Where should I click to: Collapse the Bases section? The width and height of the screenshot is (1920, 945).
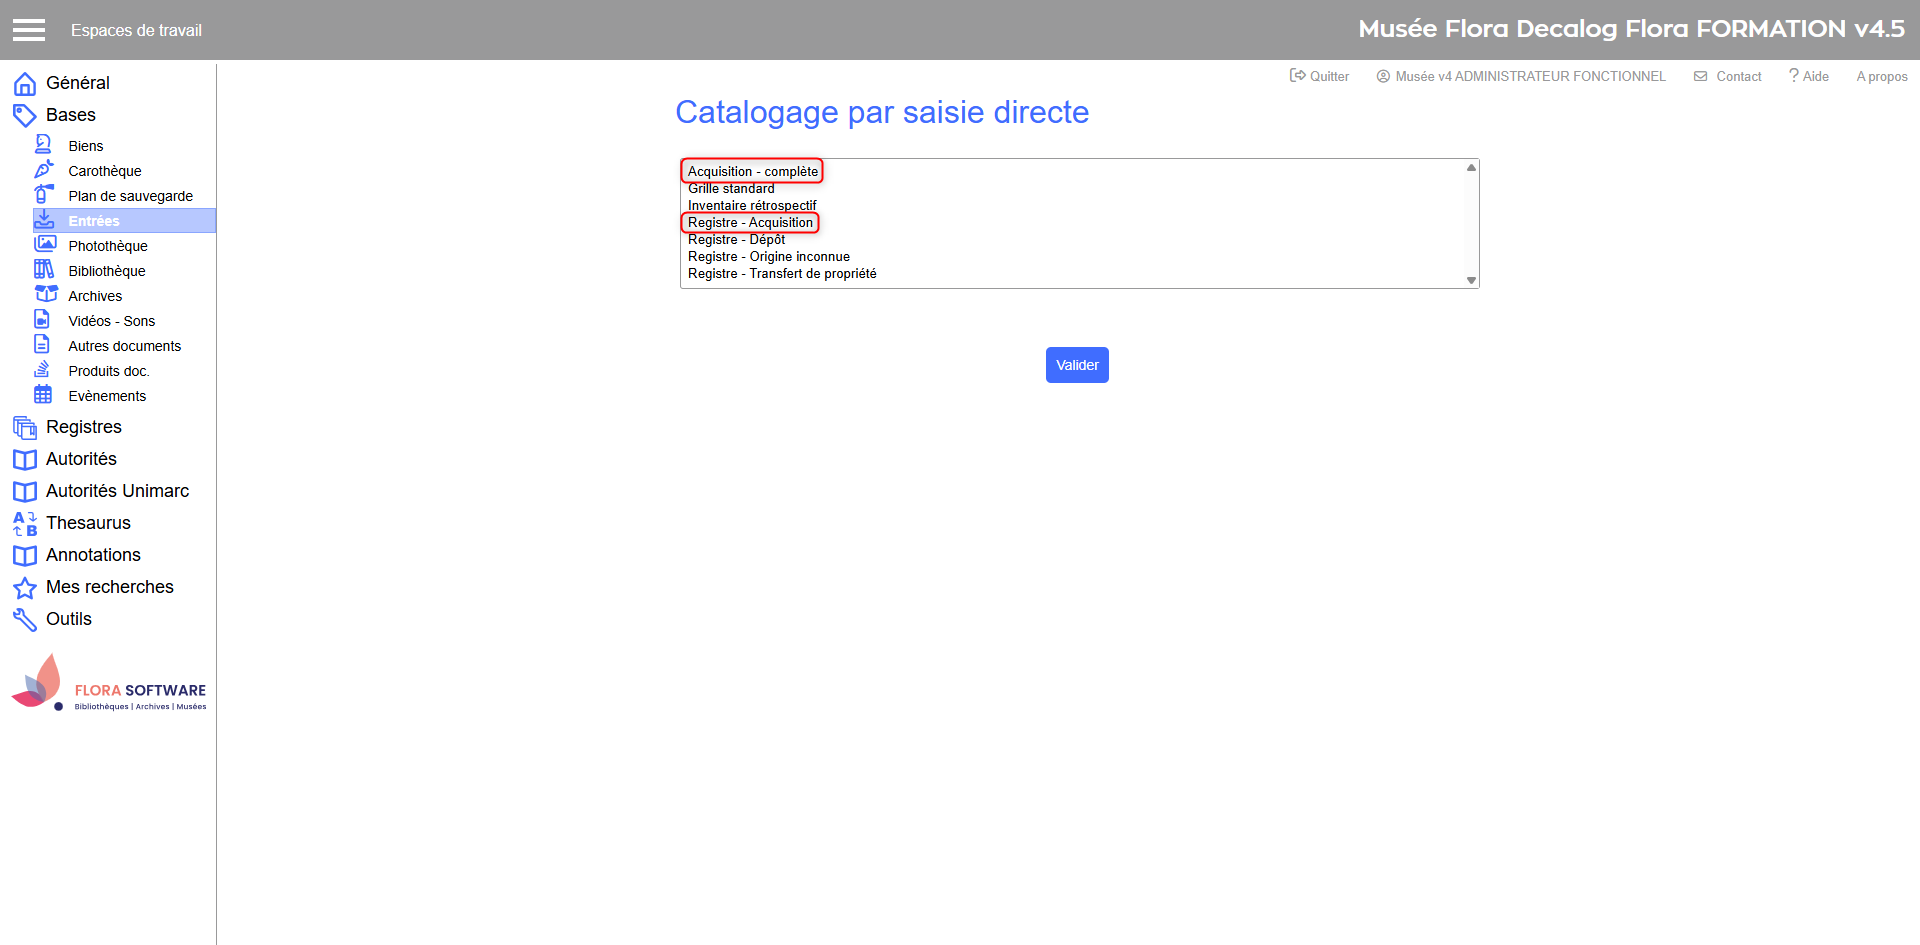coord(70,115)
